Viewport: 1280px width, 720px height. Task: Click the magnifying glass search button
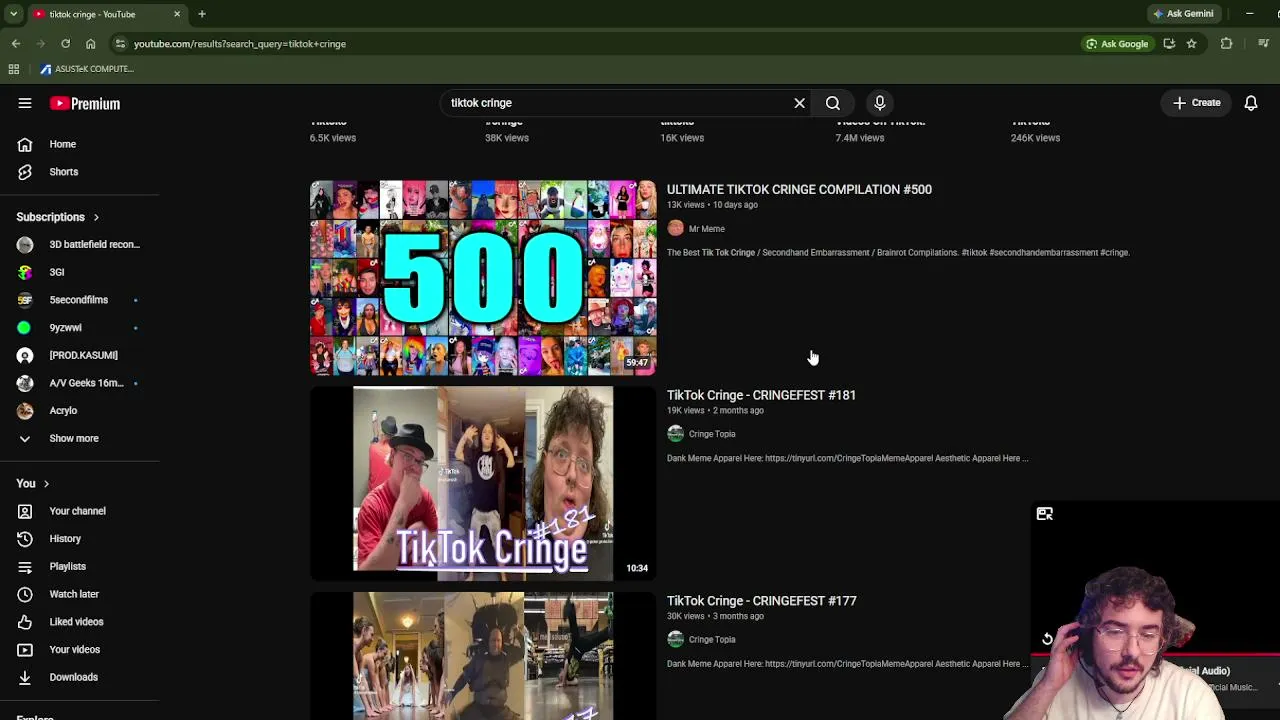833,103
